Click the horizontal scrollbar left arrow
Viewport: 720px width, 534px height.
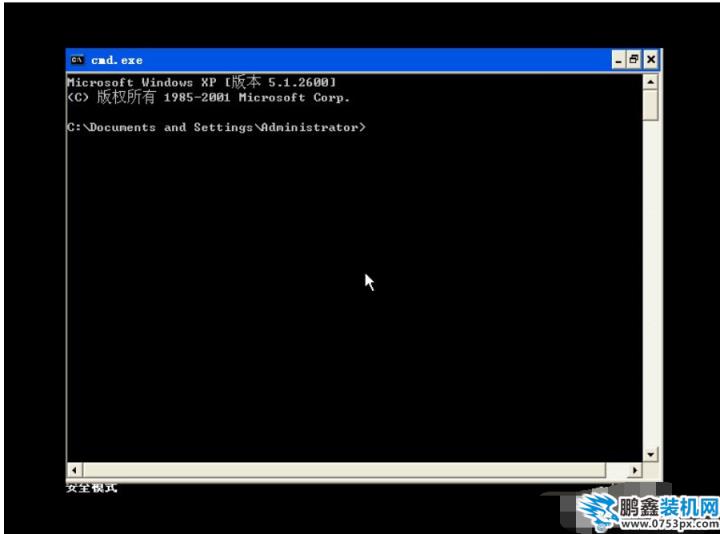tap(74, 470)
